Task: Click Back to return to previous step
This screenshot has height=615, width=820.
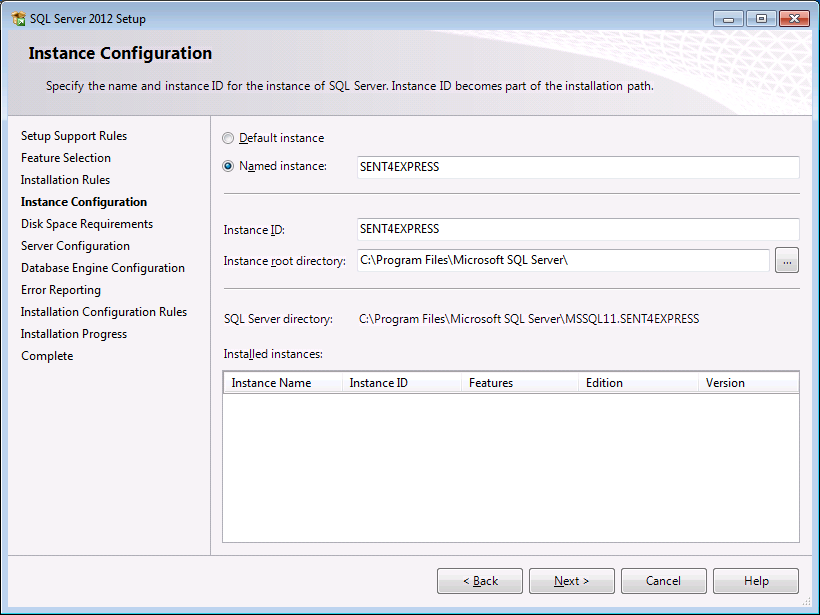Action: click(x=479, y=580)
